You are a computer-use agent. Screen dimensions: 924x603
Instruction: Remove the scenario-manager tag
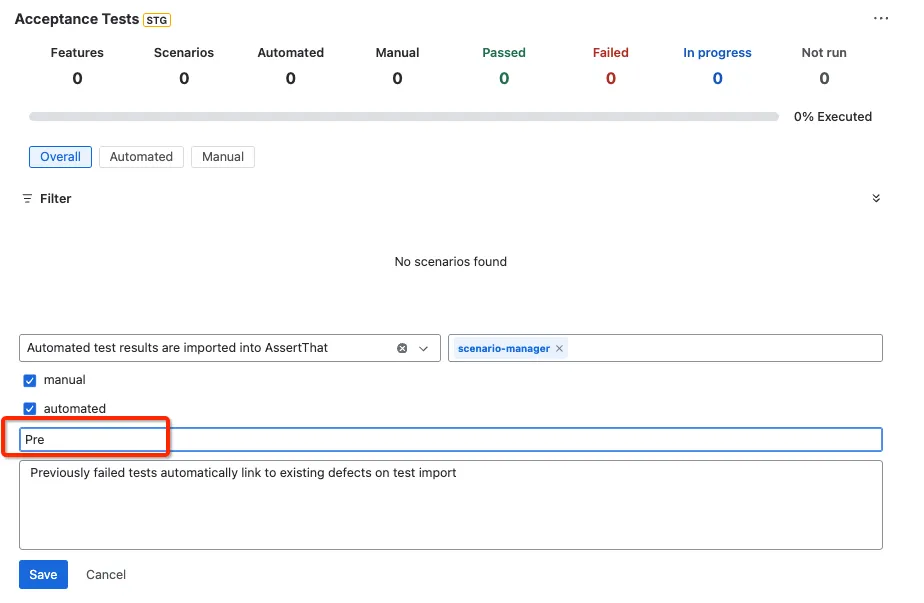click(559, 348)
